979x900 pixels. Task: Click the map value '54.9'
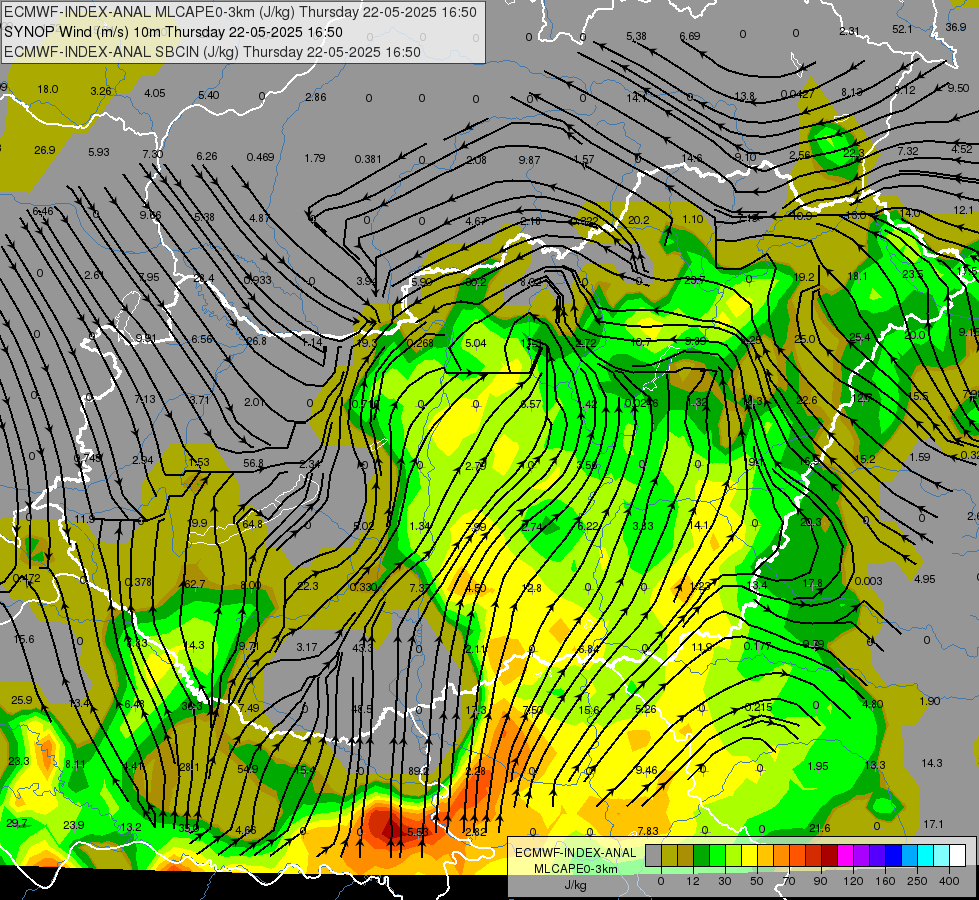(x=248, y=769)
